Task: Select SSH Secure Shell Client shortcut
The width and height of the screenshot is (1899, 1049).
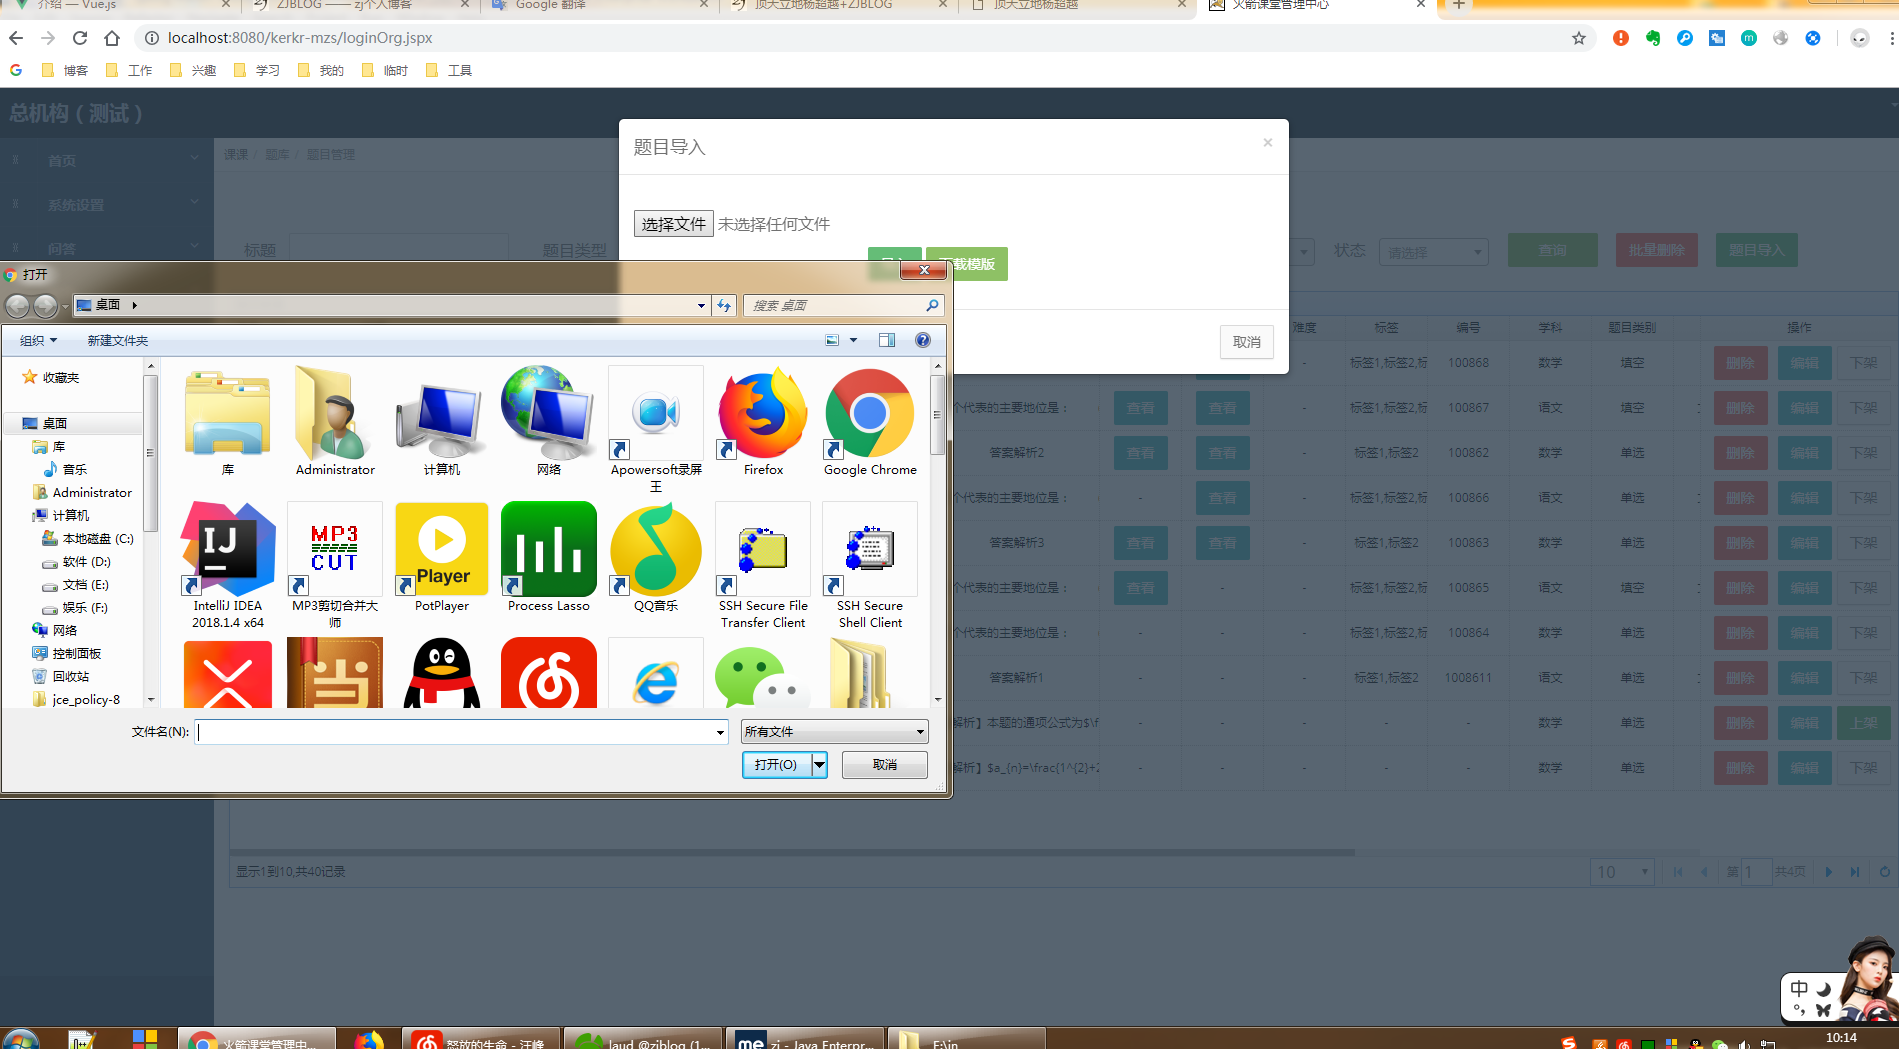Action: click(869, 549)
